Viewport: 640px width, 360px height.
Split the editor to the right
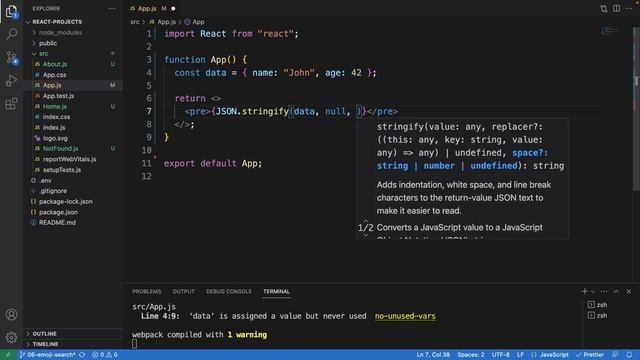[616, 9]
